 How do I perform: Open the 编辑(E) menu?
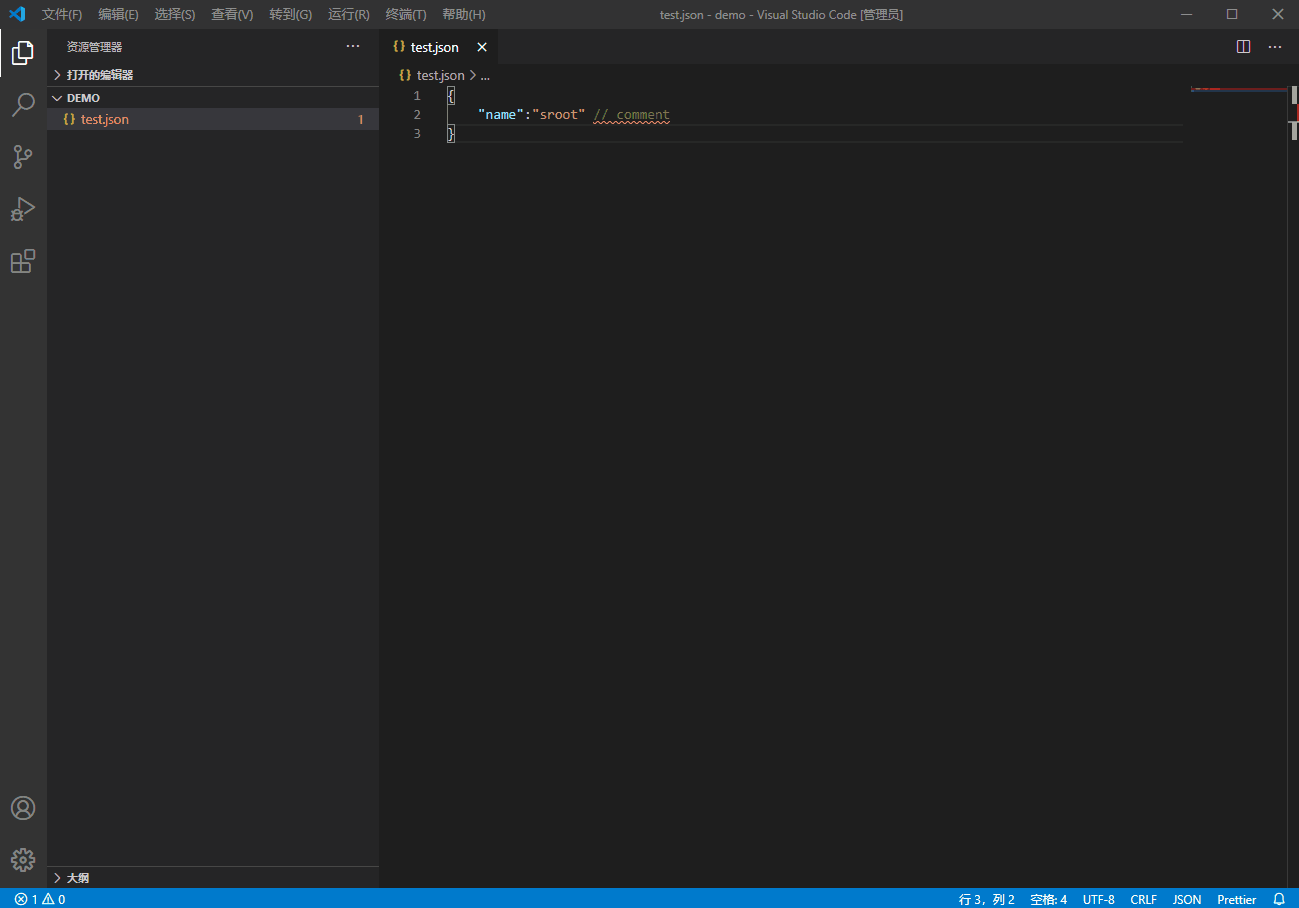(x=118, y=14)
